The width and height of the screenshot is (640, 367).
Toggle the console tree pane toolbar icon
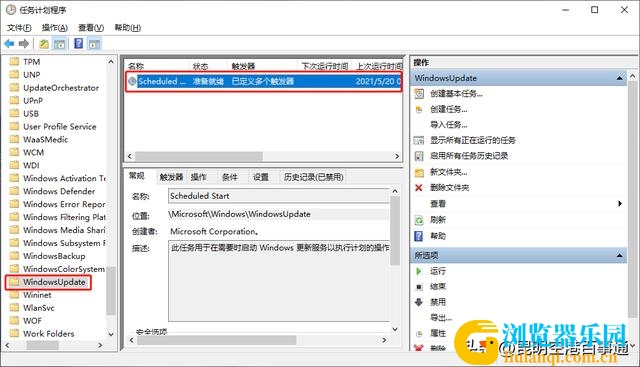[60, 44]
